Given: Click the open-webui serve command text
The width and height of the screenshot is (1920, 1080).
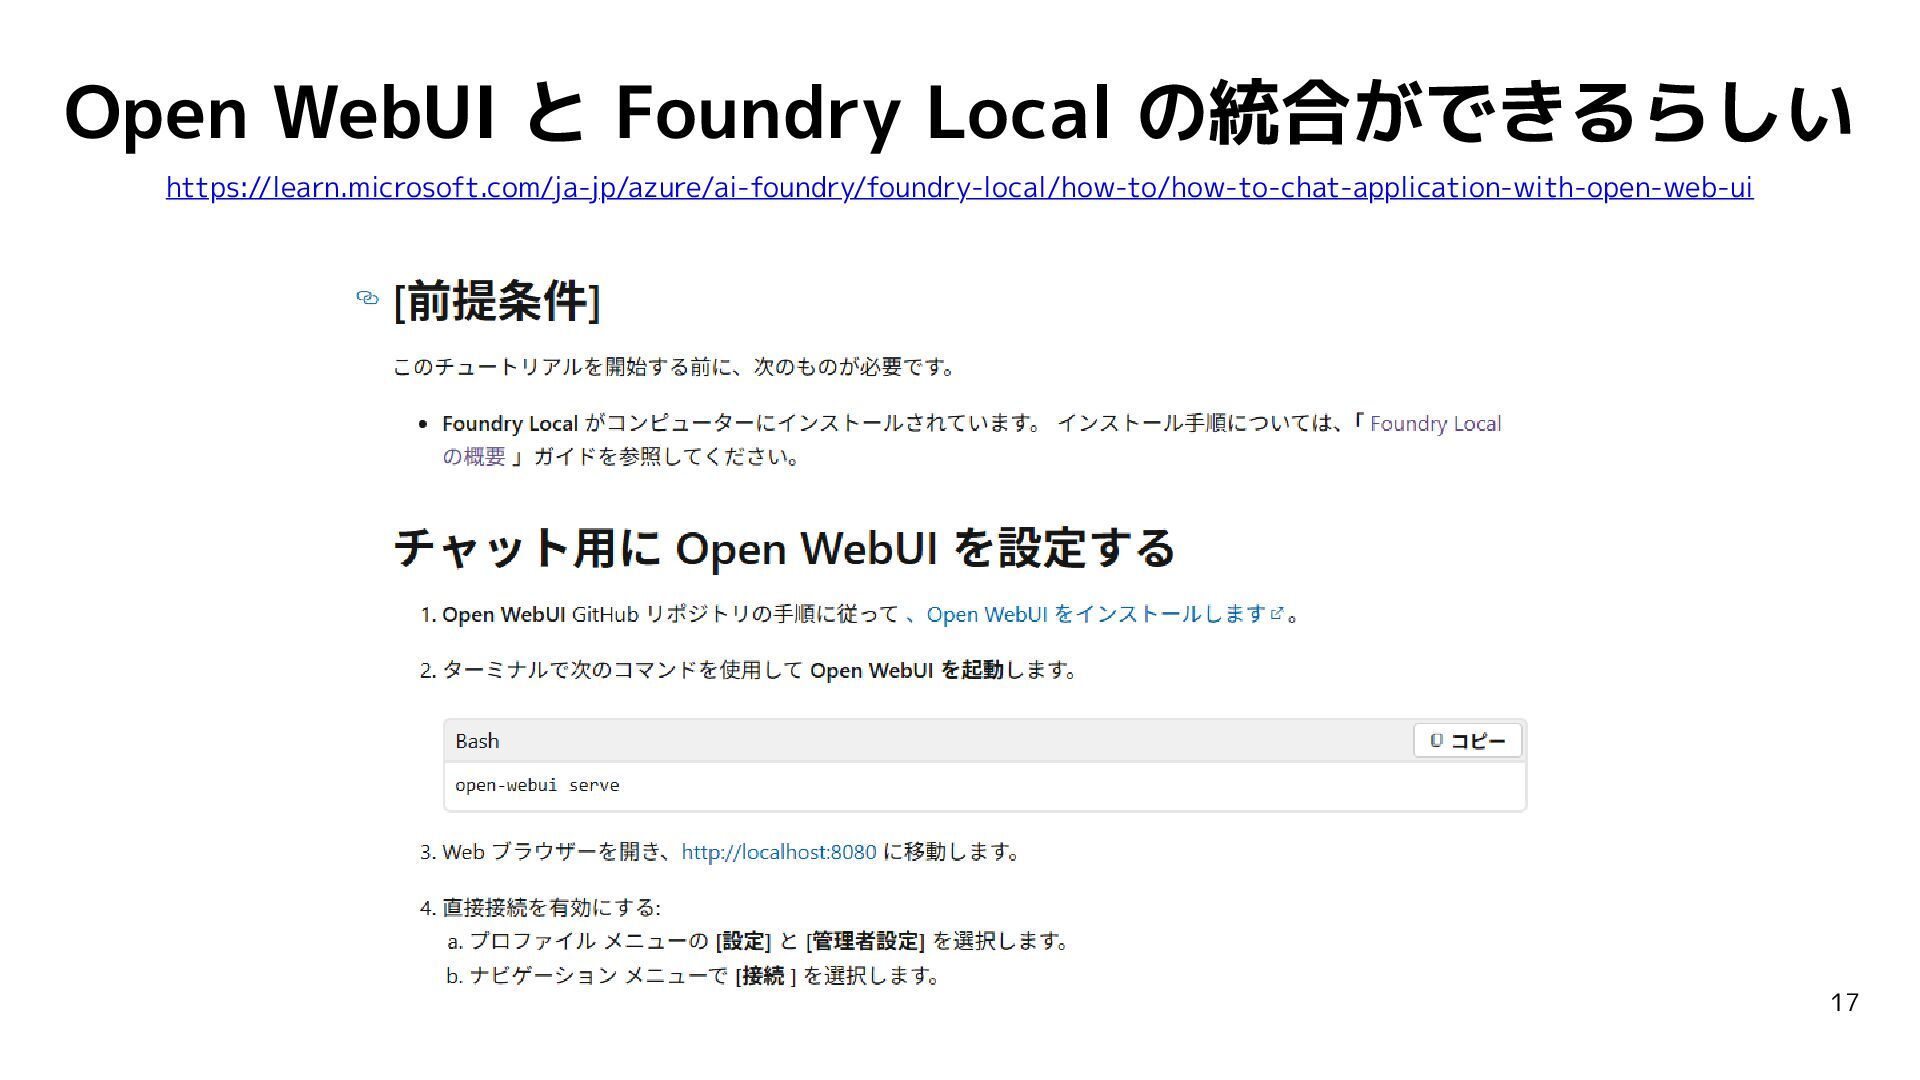Looking at the screenshot, I should (537, 786).
